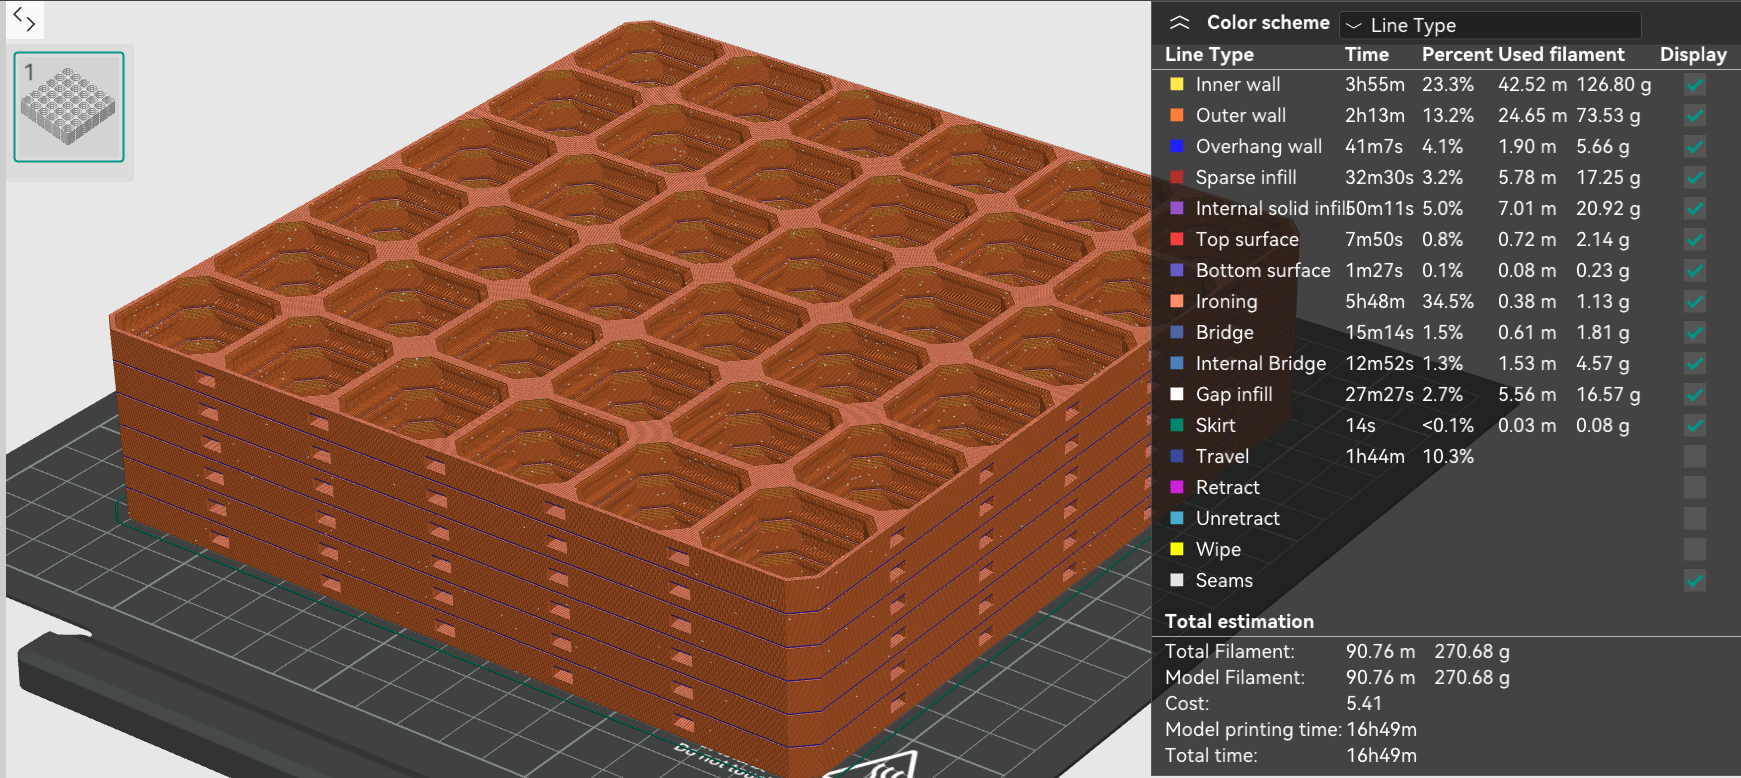The width and height of the screenshot is (1741, 778).
Task: Toggle Bridge display checkbox
Action: pyautogui.click(x=1694, y=333)
